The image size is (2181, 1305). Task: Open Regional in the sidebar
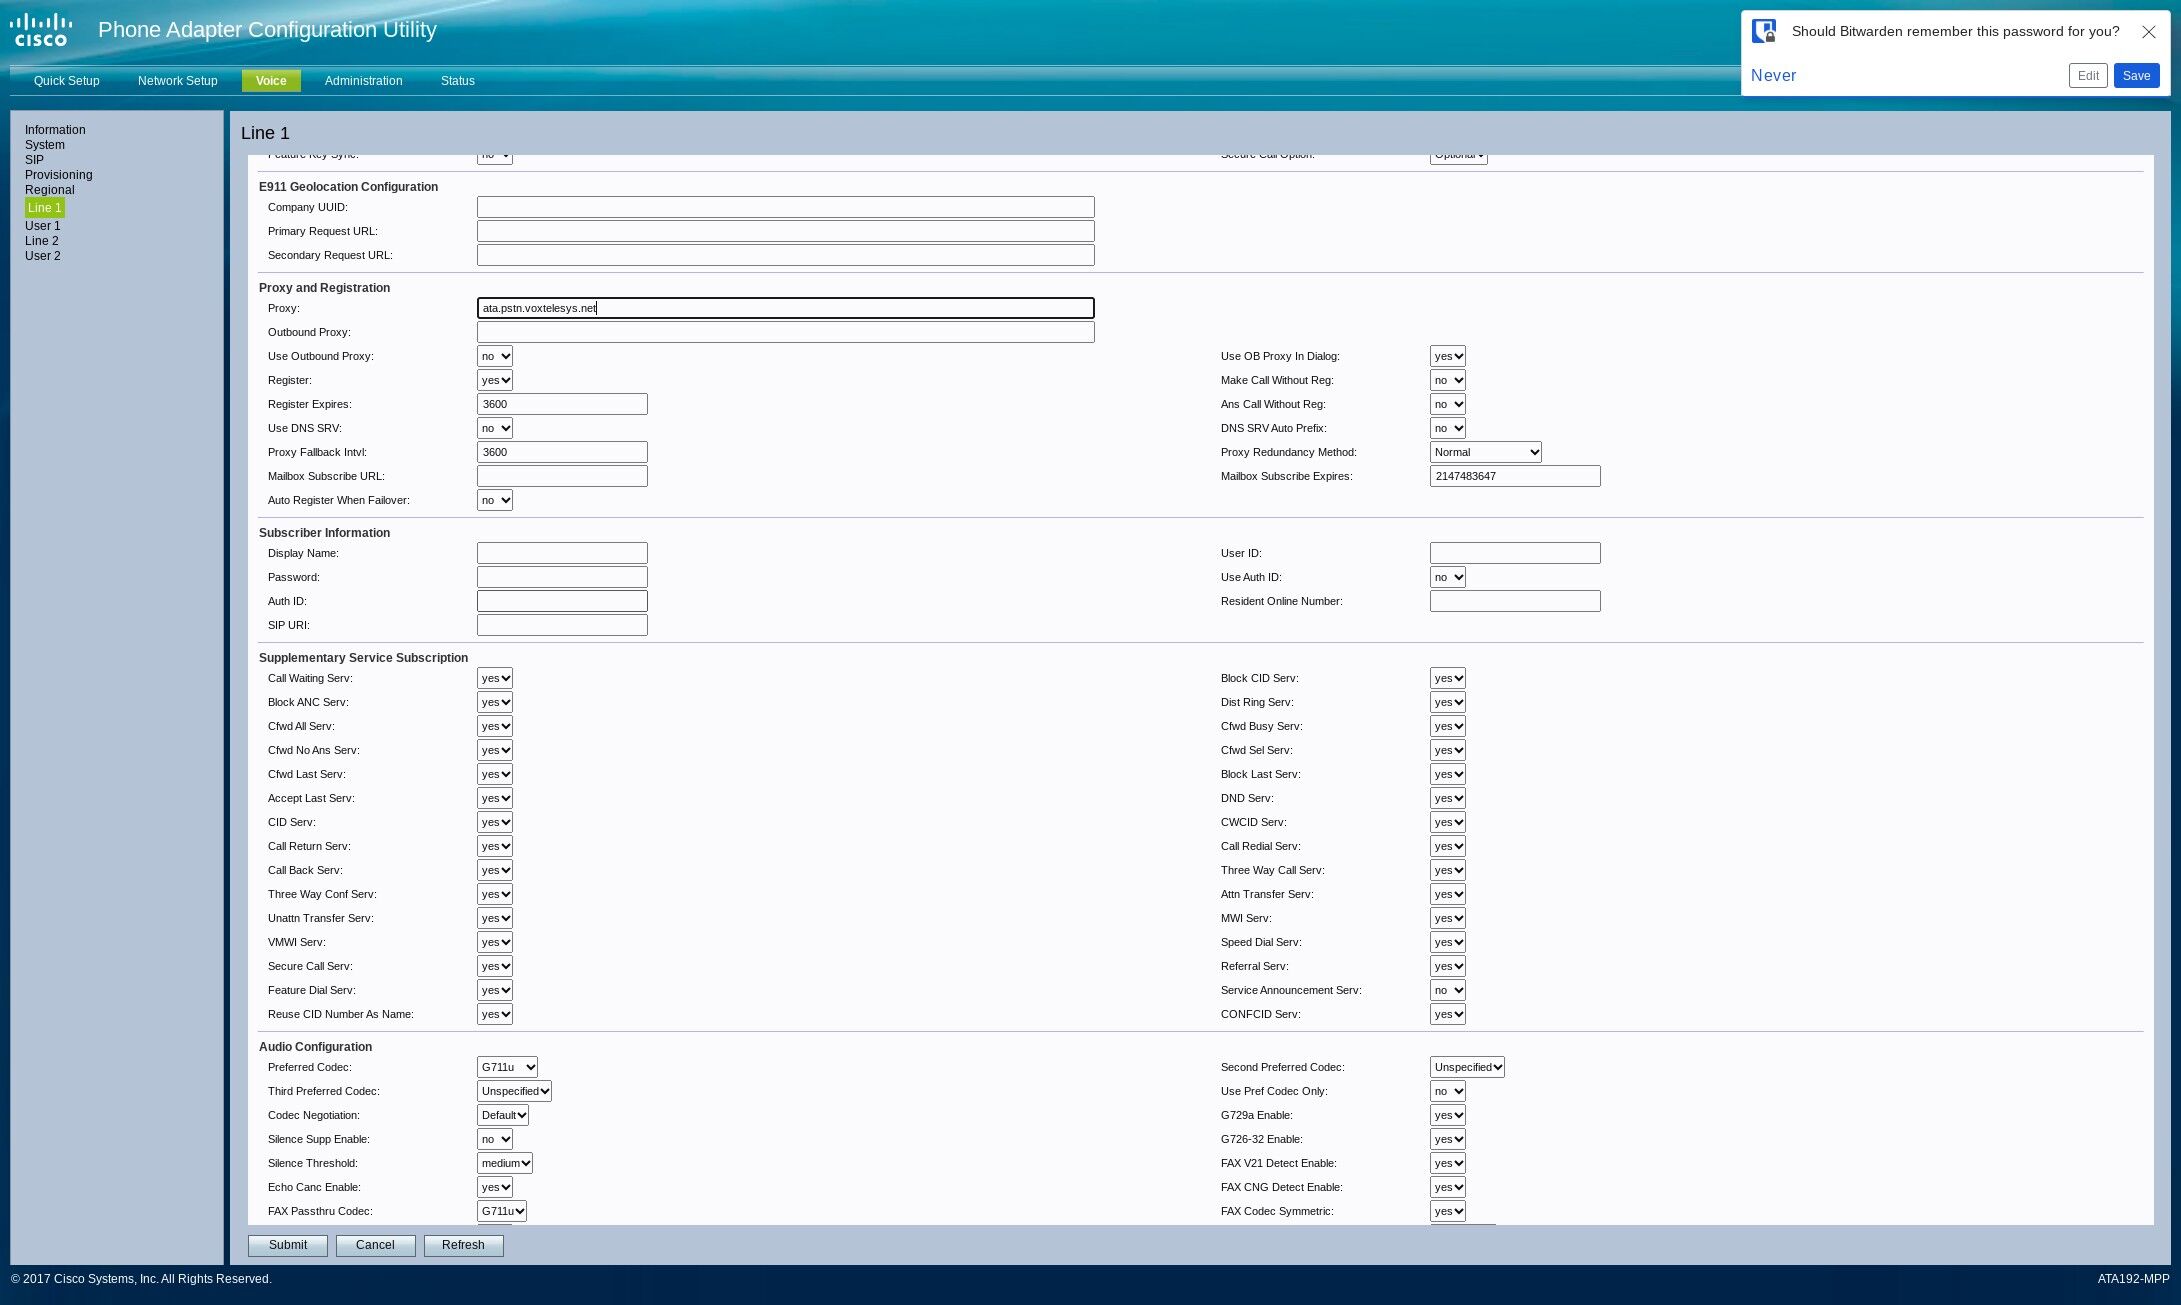coord(50,190)
